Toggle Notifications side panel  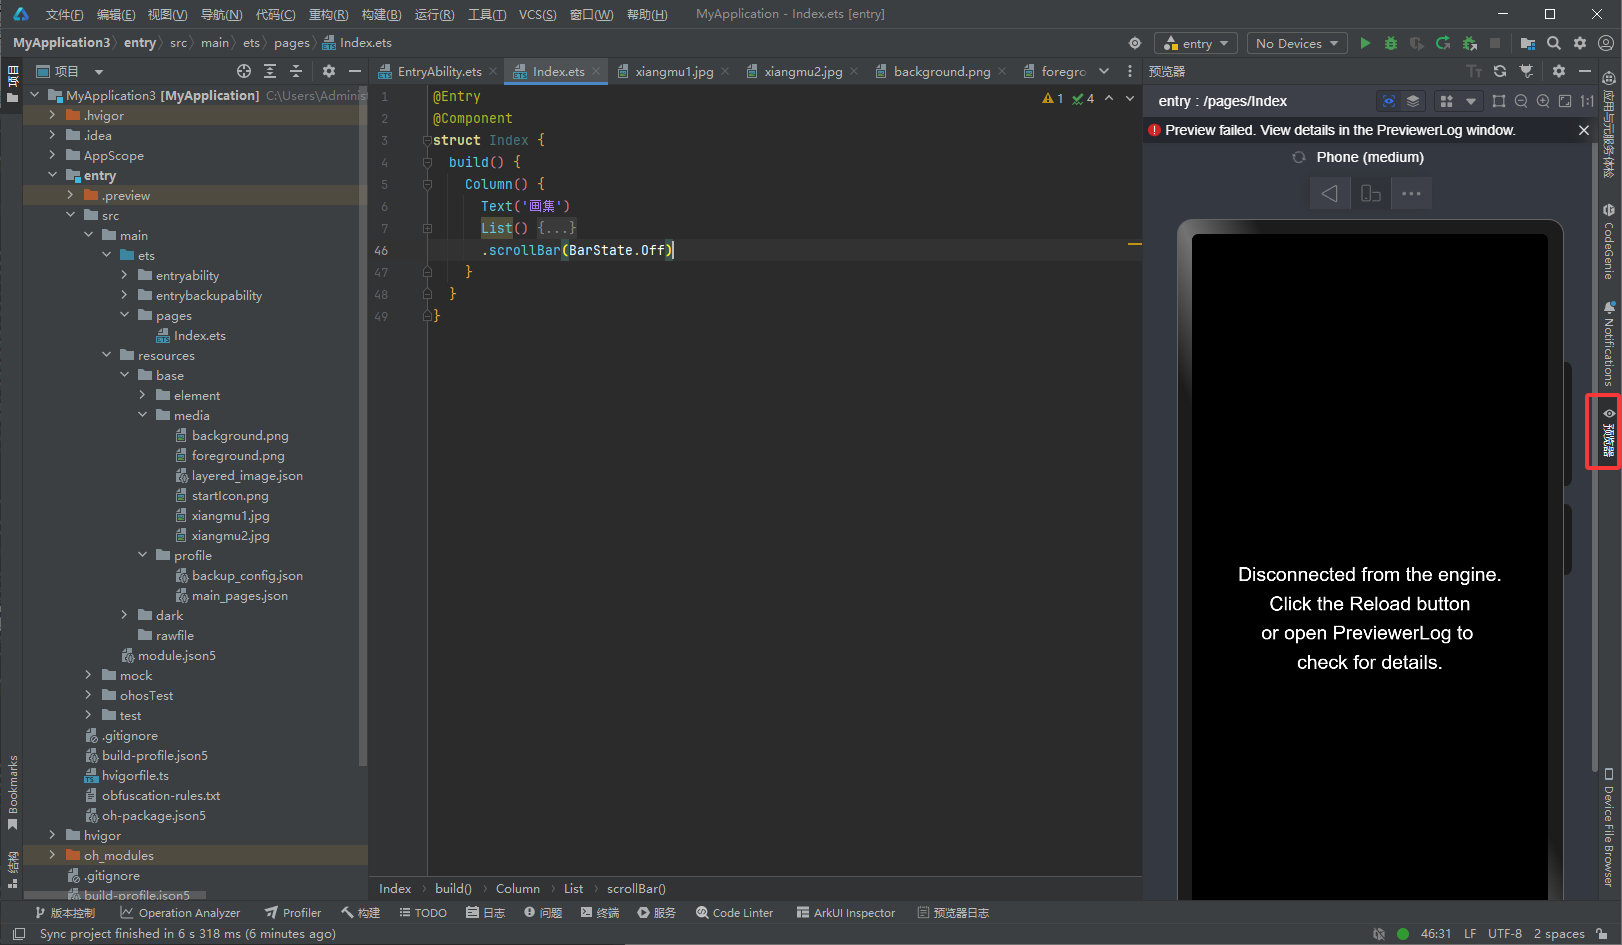tap(1608, 344)
